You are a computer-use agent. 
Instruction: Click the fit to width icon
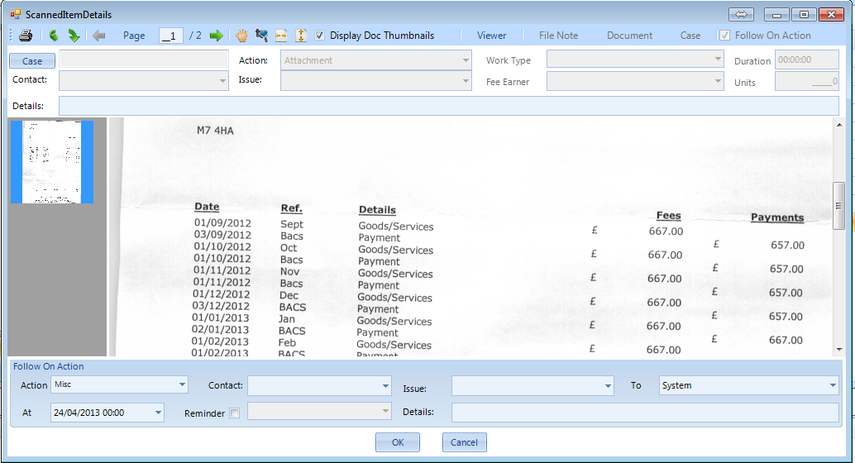(281, 36)
